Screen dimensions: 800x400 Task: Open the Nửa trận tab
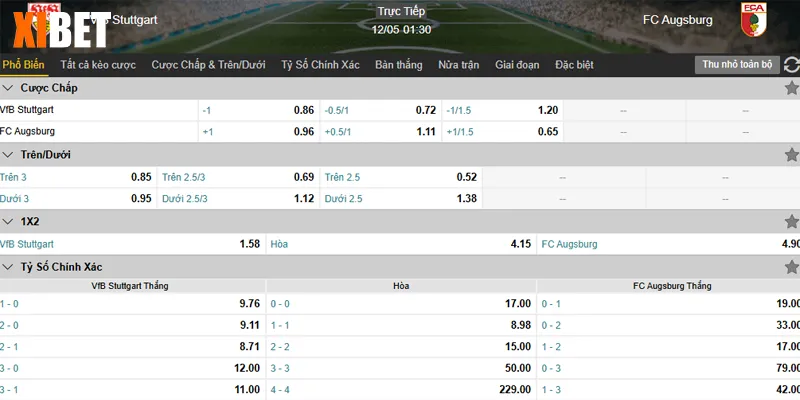point(458,65)
